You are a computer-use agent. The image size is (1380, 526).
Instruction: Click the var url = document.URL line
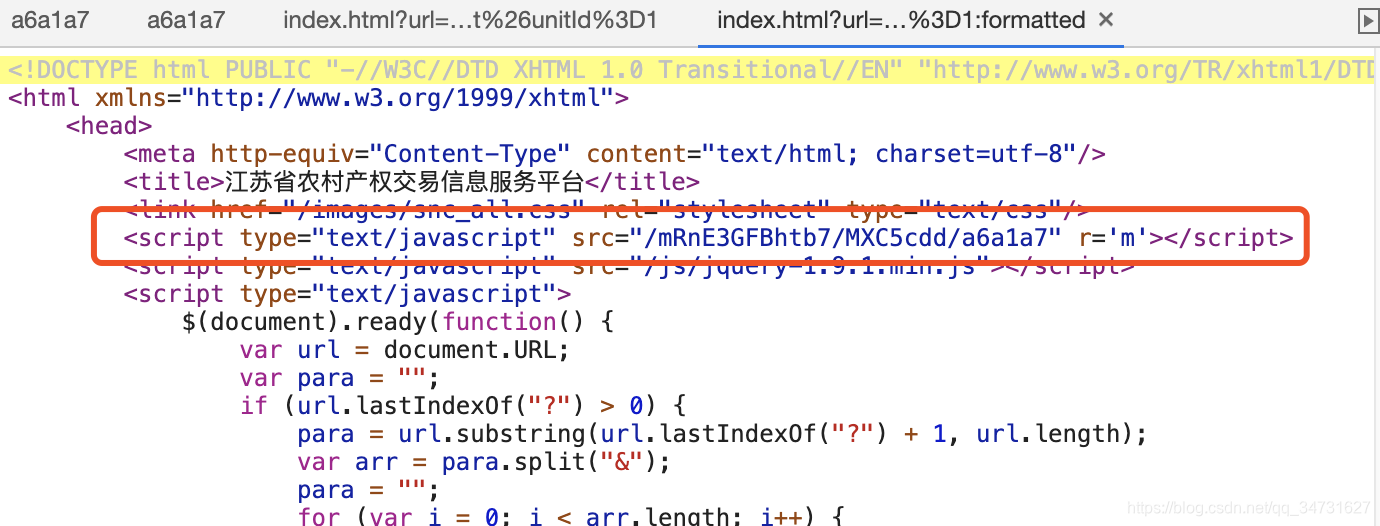[x=404, y=350]
